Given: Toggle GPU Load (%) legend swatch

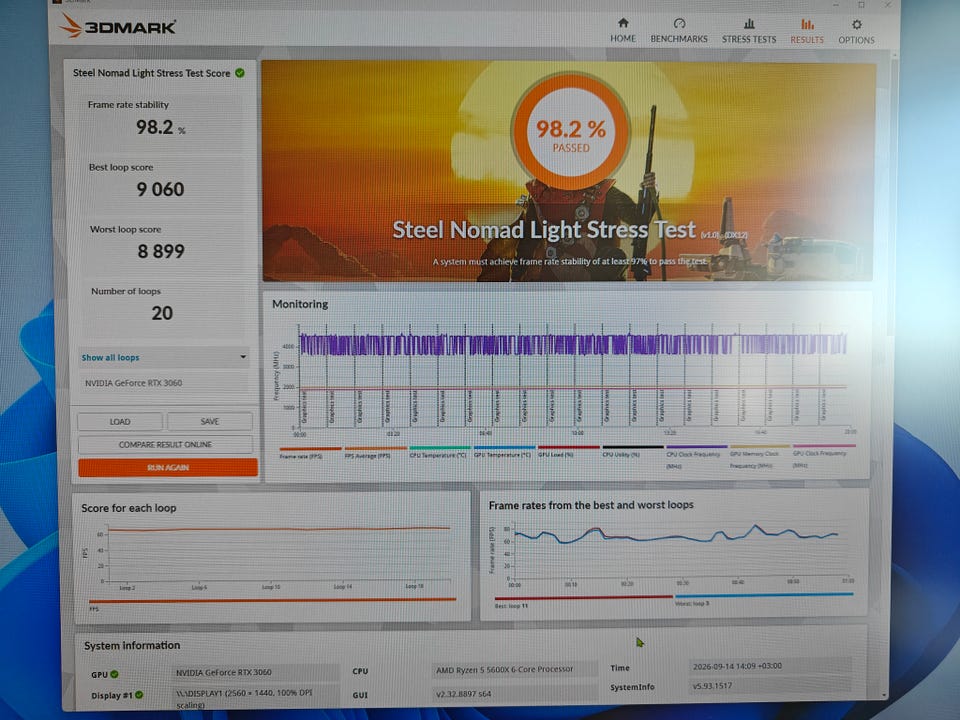Looking at the screenshot, I should click(569, 447).
